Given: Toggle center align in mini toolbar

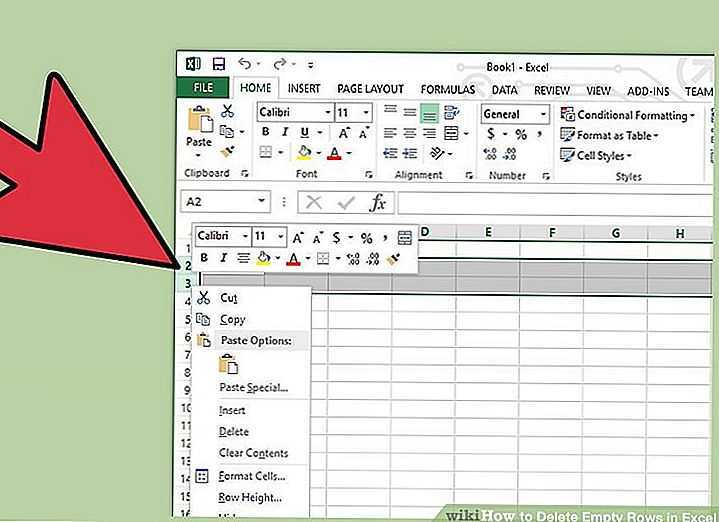Looking at the screenshot, I should tap(243, 258).
